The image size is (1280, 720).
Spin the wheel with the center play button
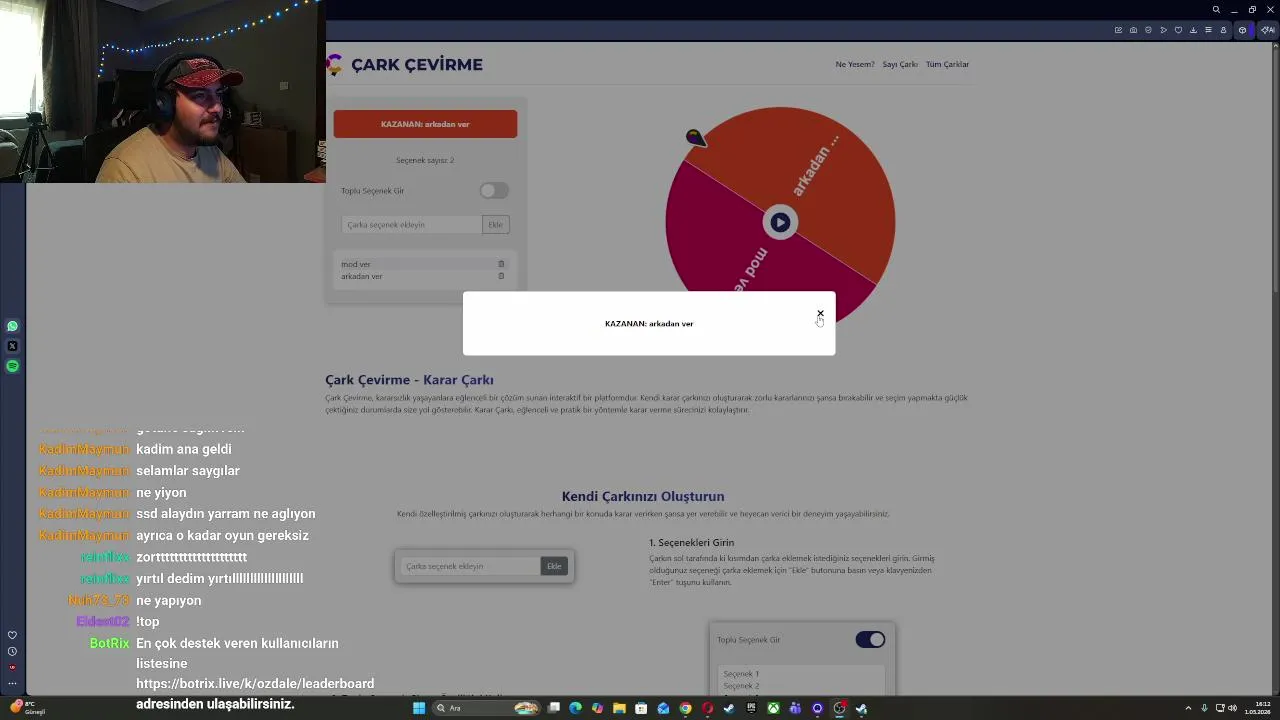tap(780, 222)
